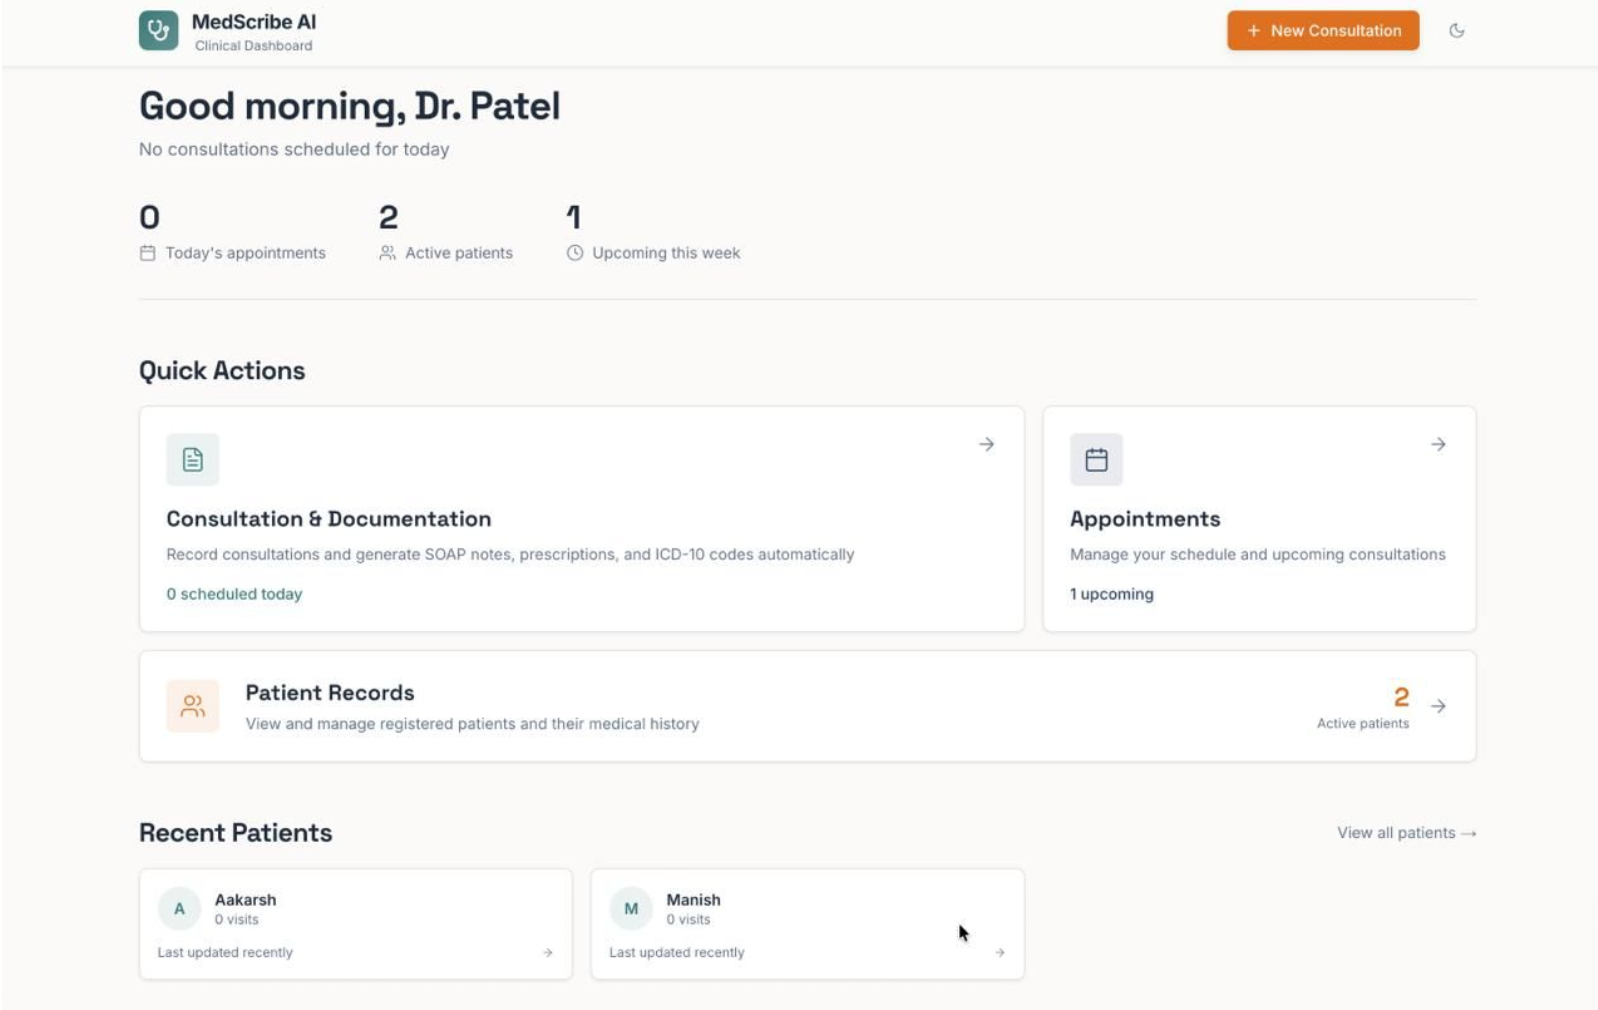1598x1010 pixels.
Task: Open Manish's record using the card arrow
Action: tap(999, 953)
